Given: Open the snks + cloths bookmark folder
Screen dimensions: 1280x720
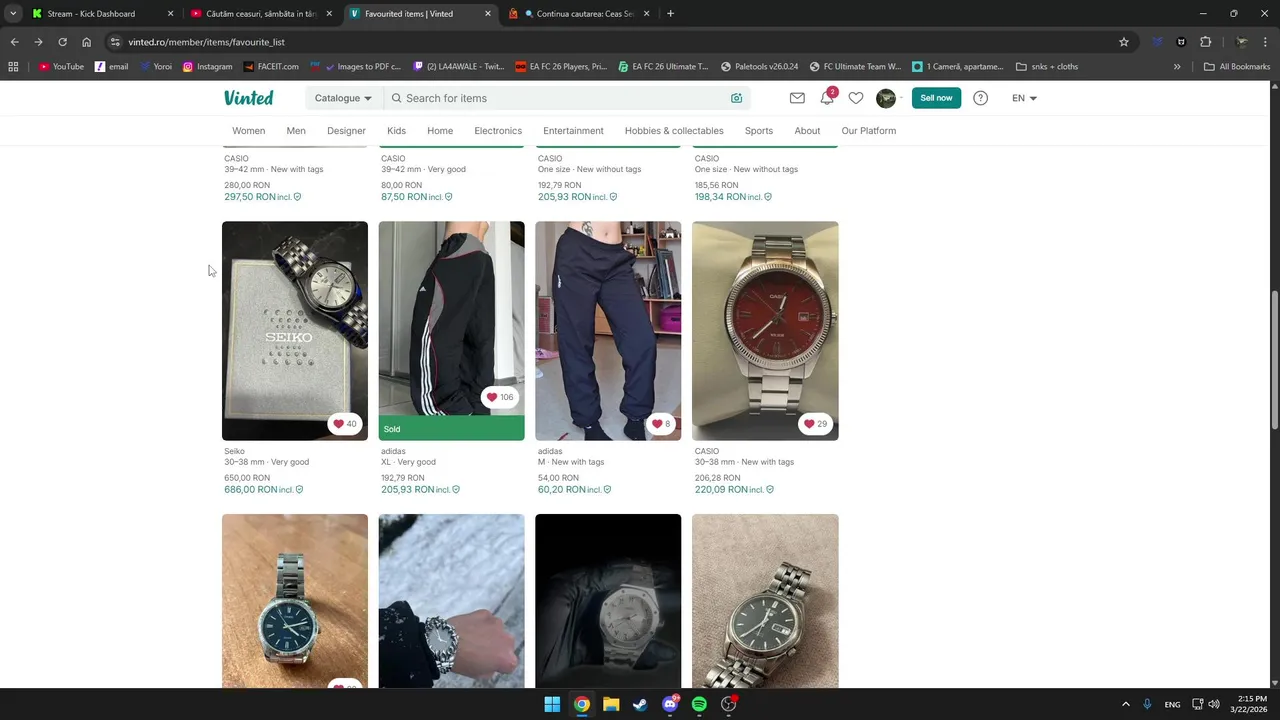Looking at the screenshot, I should 1047,67.
